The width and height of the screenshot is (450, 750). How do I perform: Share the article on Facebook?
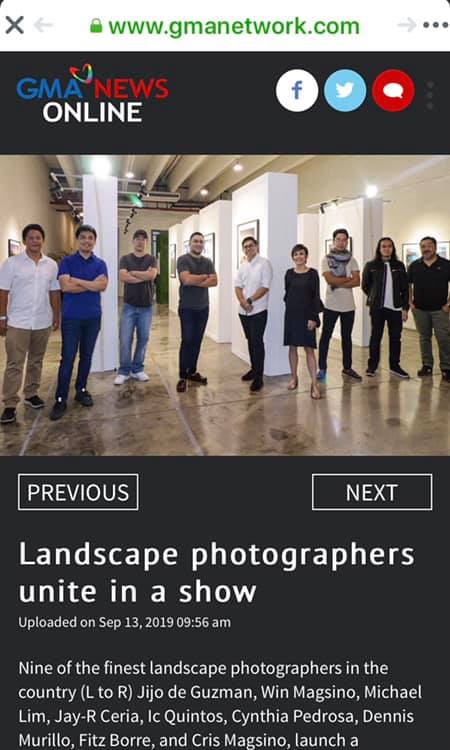point(297,90)
